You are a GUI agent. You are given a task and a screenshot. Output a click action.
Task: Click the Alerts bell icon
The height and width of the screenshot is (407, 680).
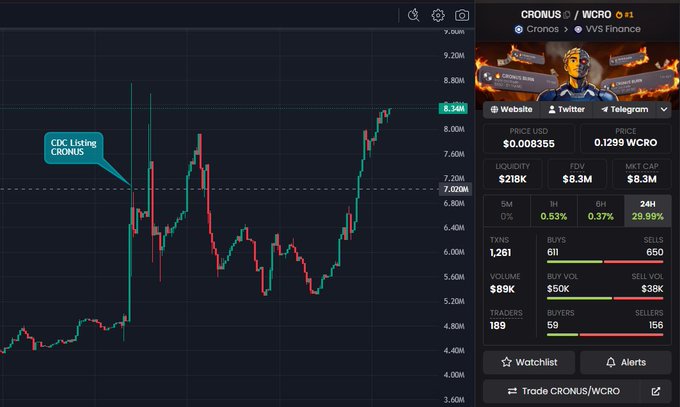point(611,362)
